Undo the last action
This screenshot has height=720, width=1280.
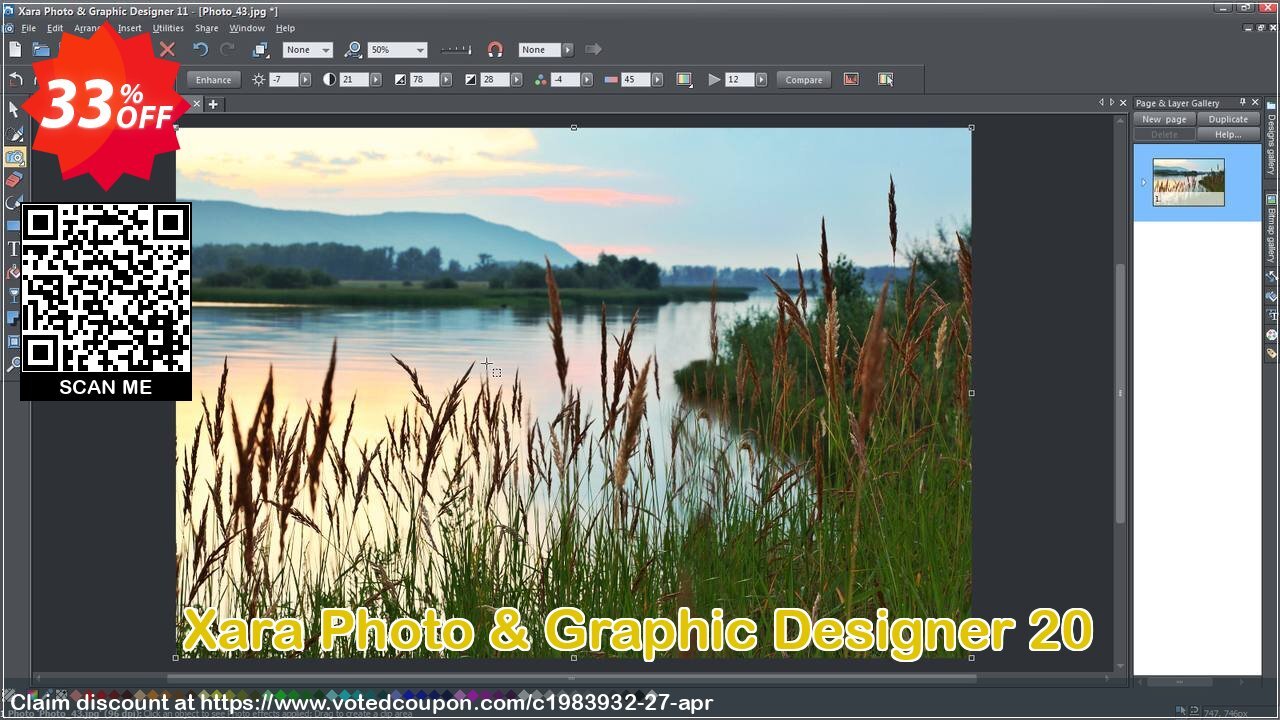[x=200, y=49]
